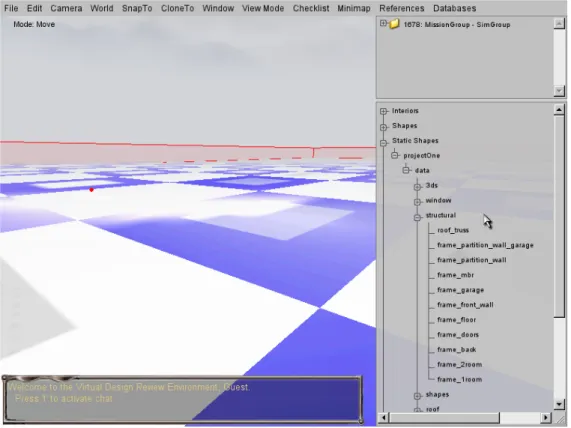Viewport: 571px width, 428px height.
Task: Open the Edit menu
Action: click(x=35, y=8)
